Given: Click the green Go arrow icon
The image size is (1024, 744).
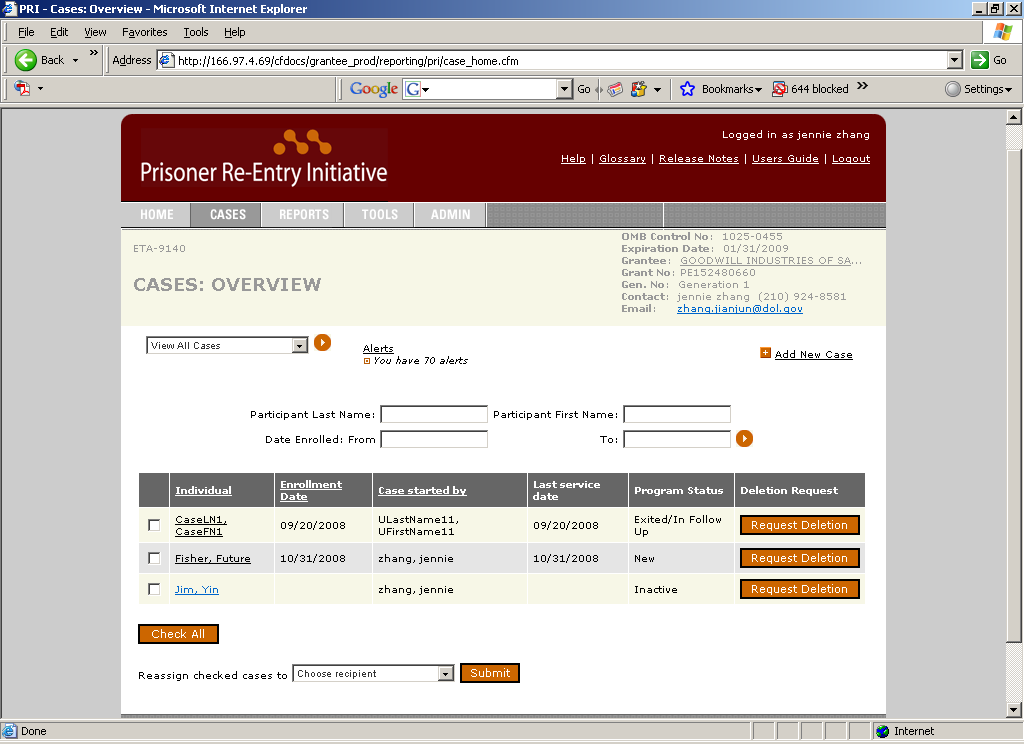Looking at the screenshot, I should coord(980,60).
